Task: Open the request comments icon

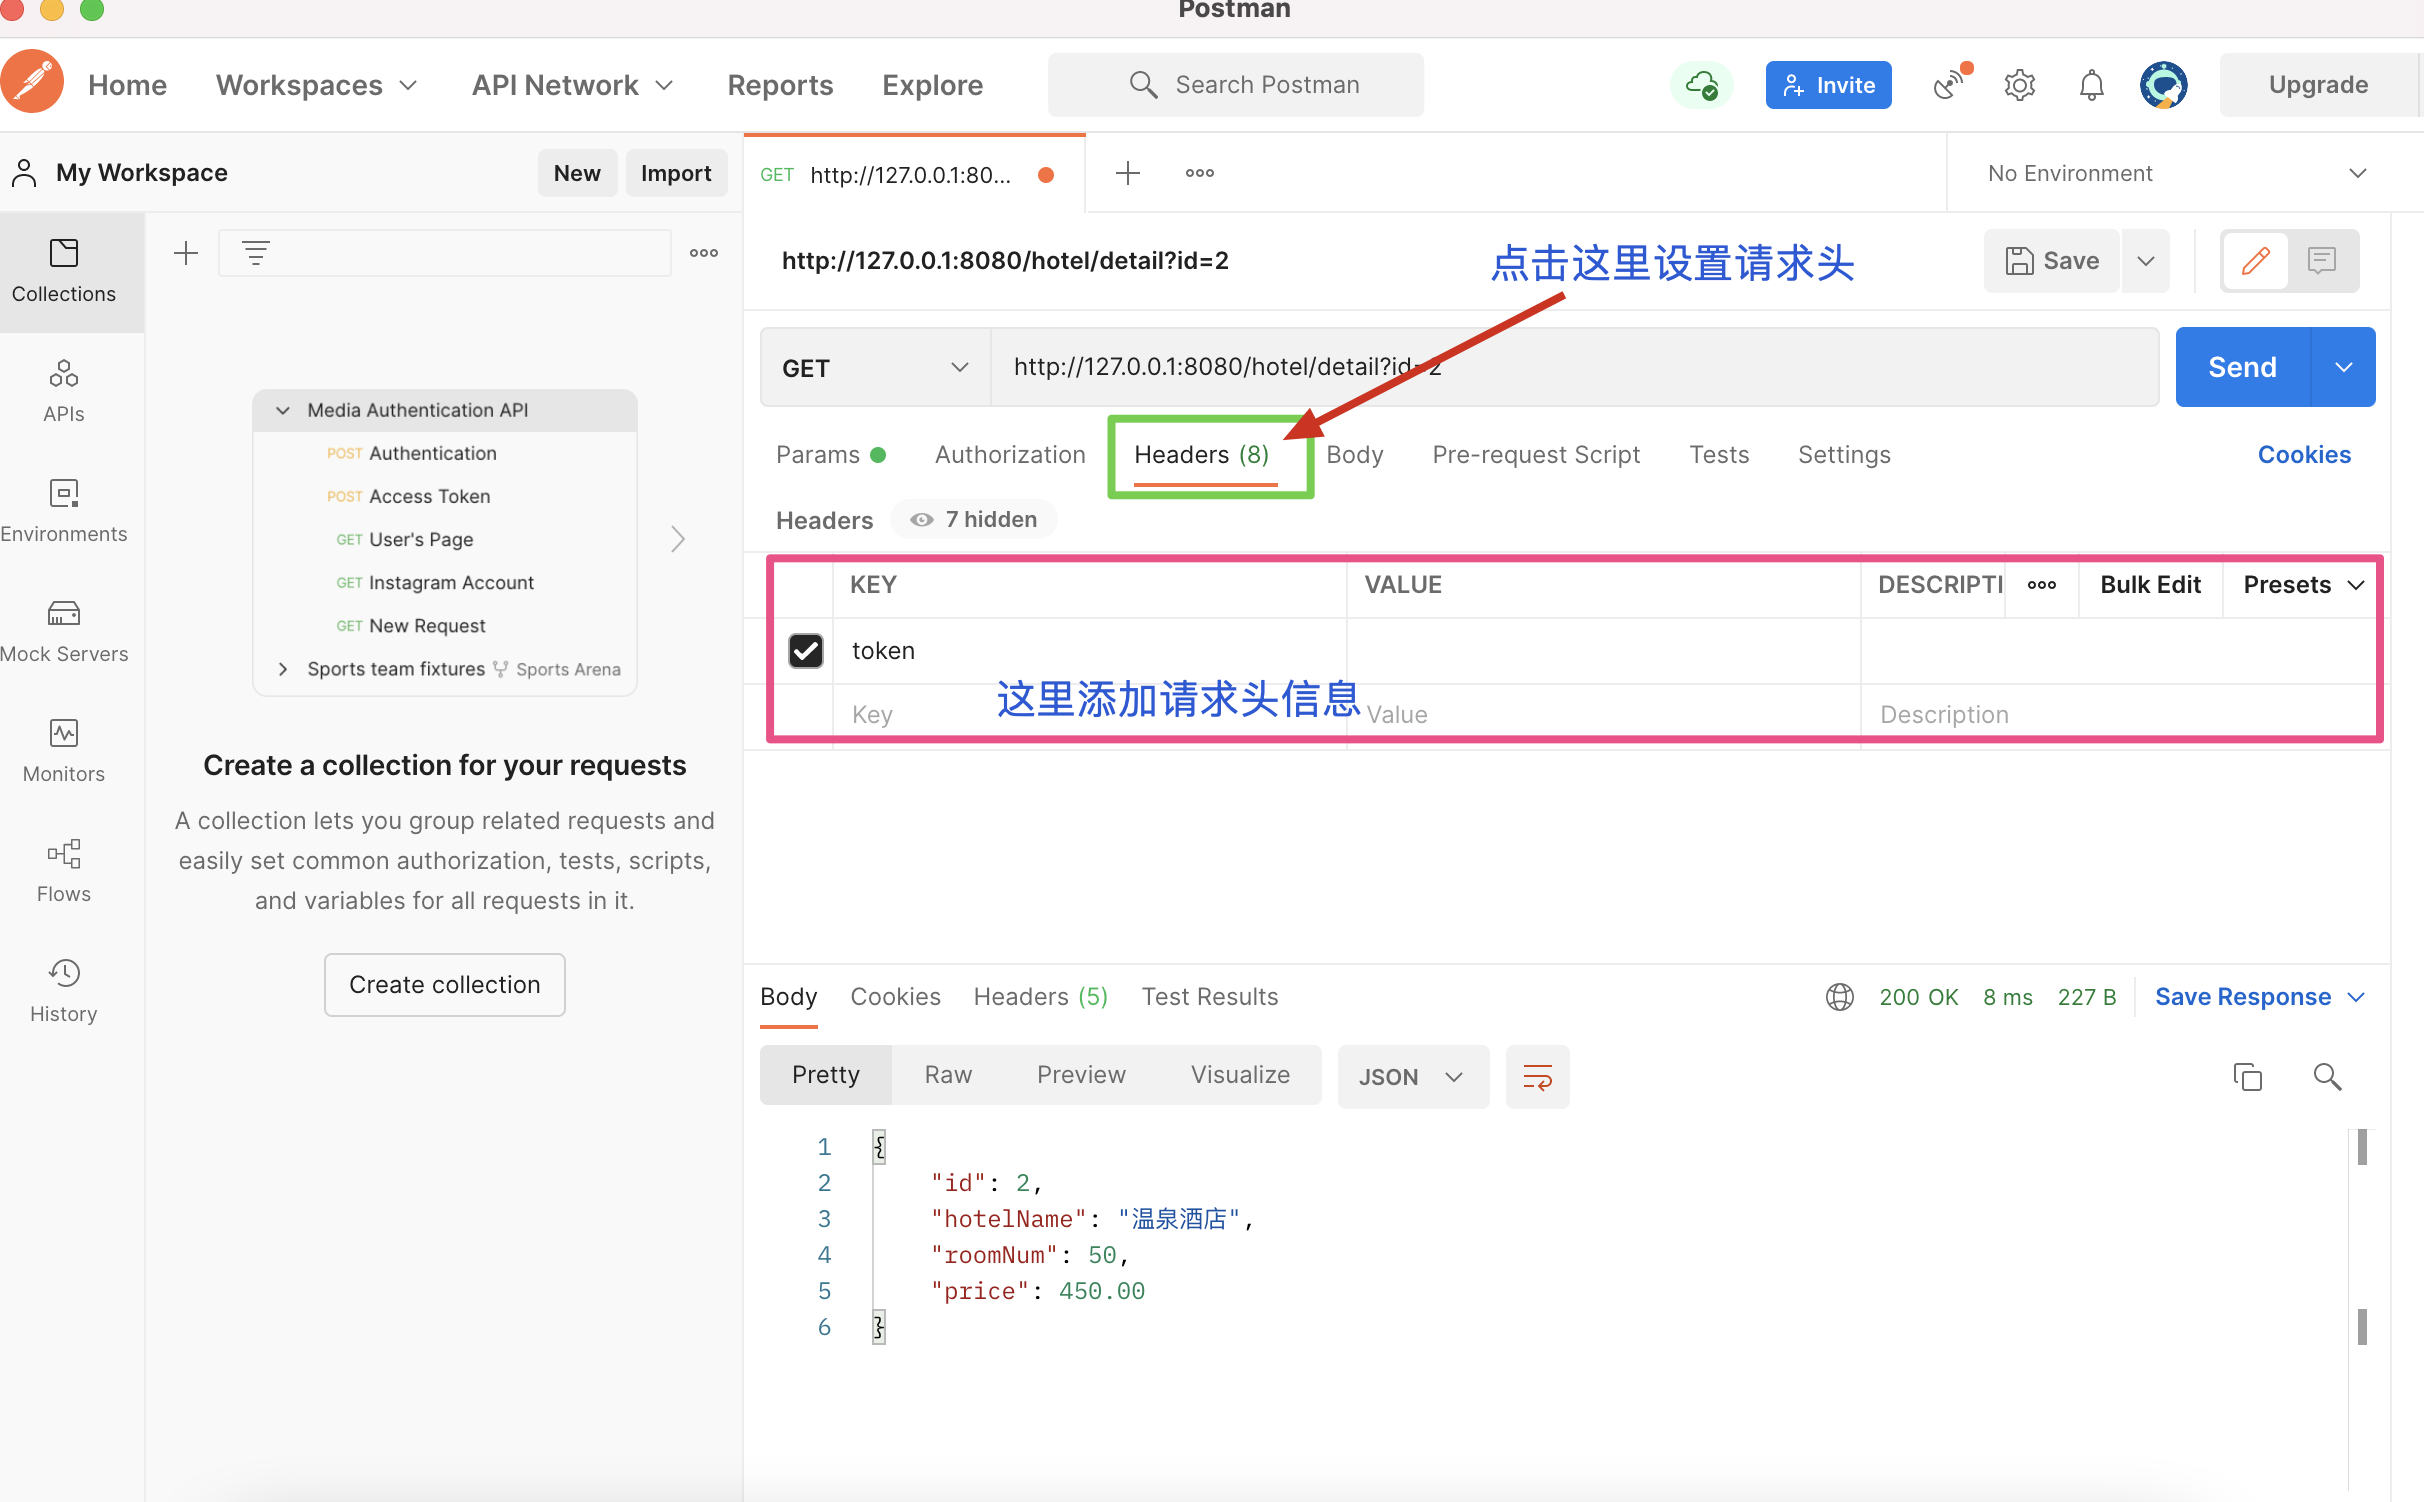Action: [2322, 261]
